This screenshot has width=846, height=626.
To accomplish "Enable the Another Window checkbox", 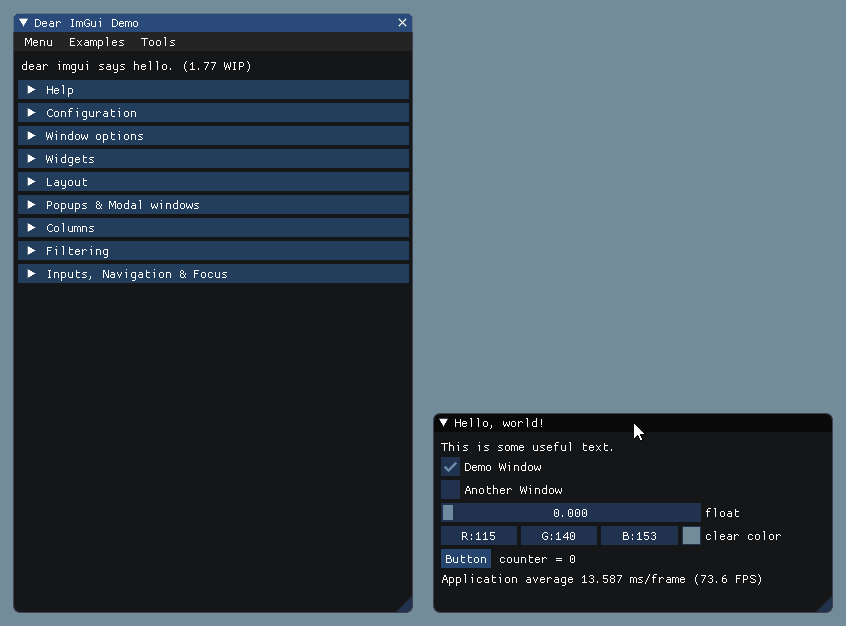I will pyautogui.click(x=450, y=489).
